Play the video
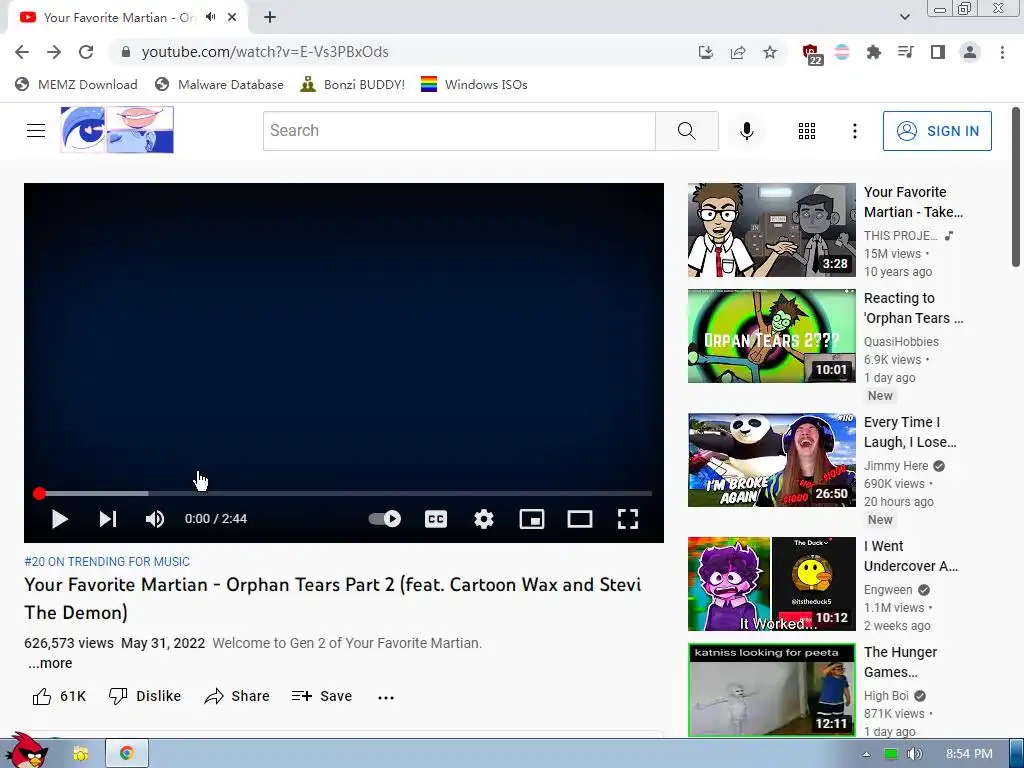1024x768 pixels. coord(59,519)
